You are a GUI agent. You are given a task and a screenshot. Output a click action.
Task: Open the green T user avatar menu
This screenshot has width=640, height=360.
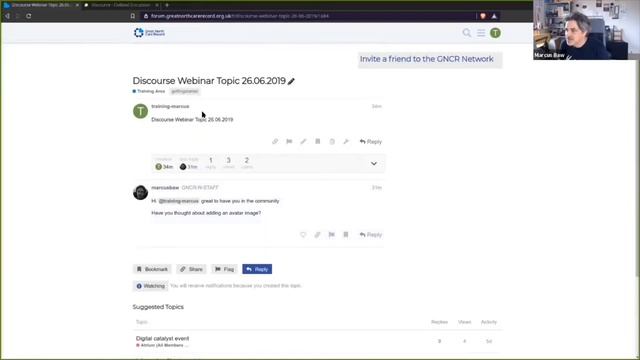[495, 33]
